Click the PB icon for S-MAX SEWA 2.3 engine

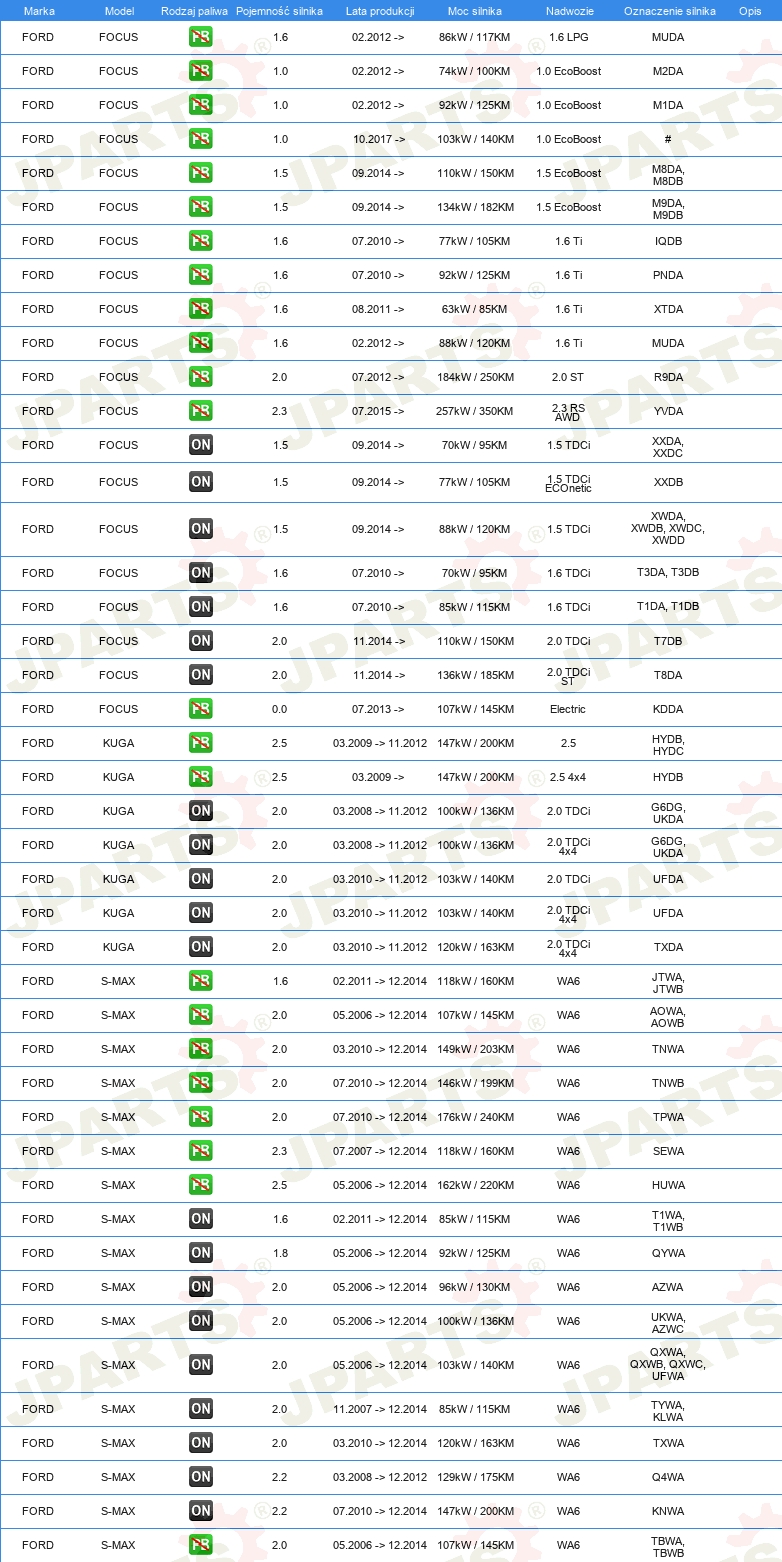point(201,1151)
